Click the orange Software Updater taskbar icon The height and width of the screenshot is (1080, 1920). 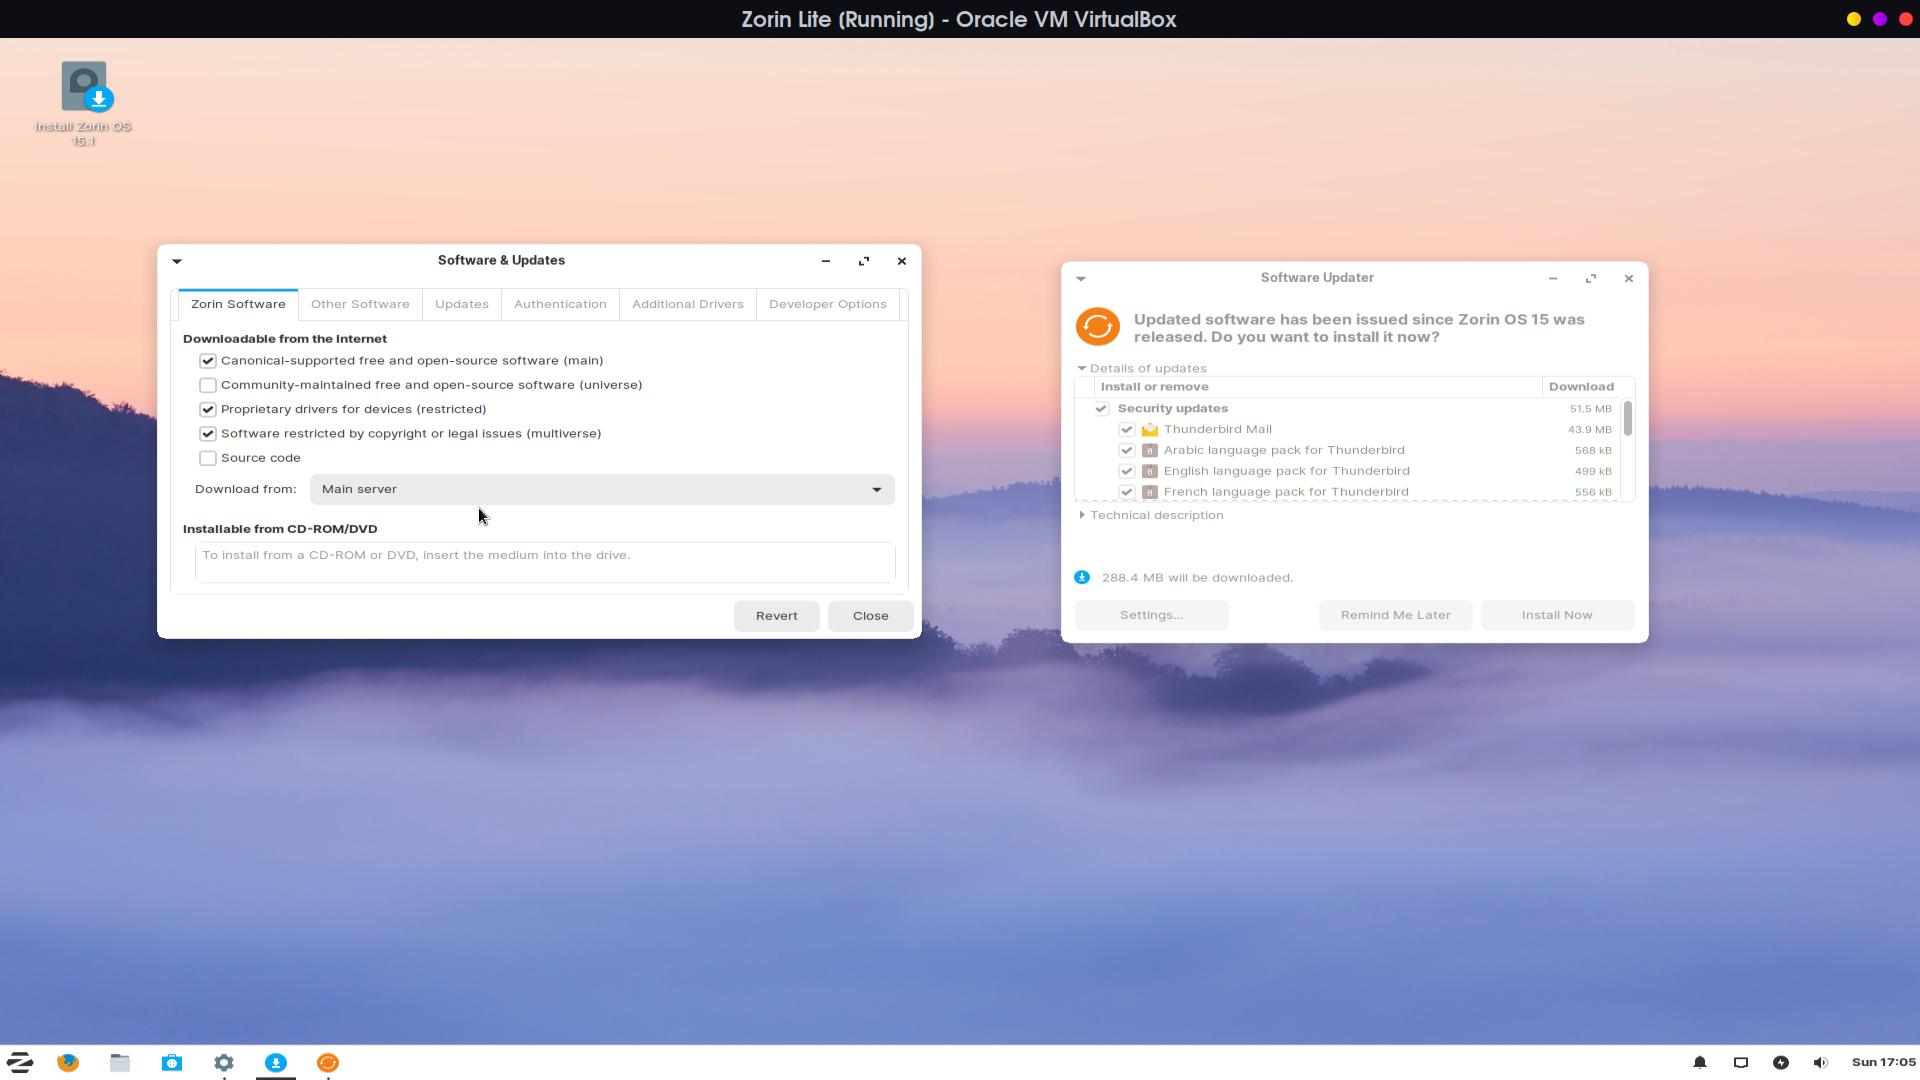point(328,1062)
